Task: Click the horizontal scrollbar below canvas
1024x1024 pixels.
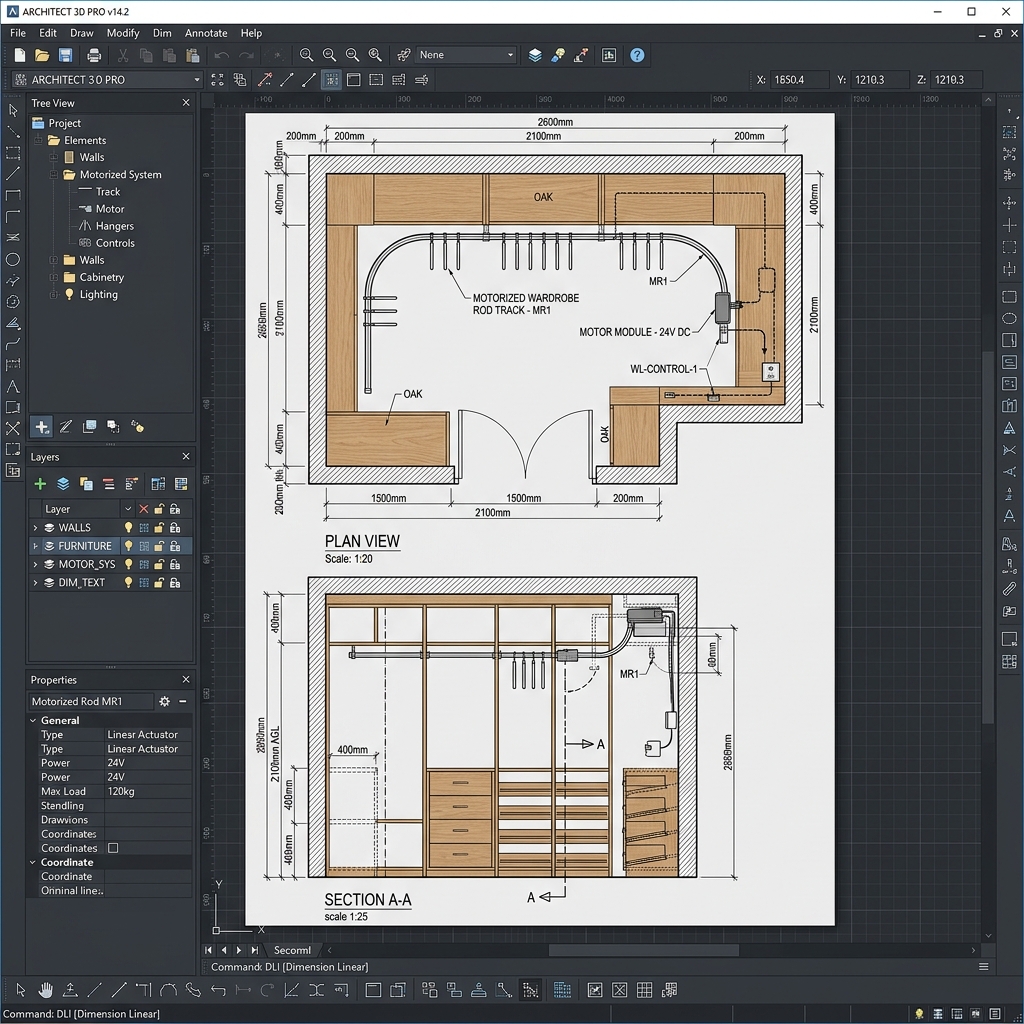Action: [x=643, y=950]
